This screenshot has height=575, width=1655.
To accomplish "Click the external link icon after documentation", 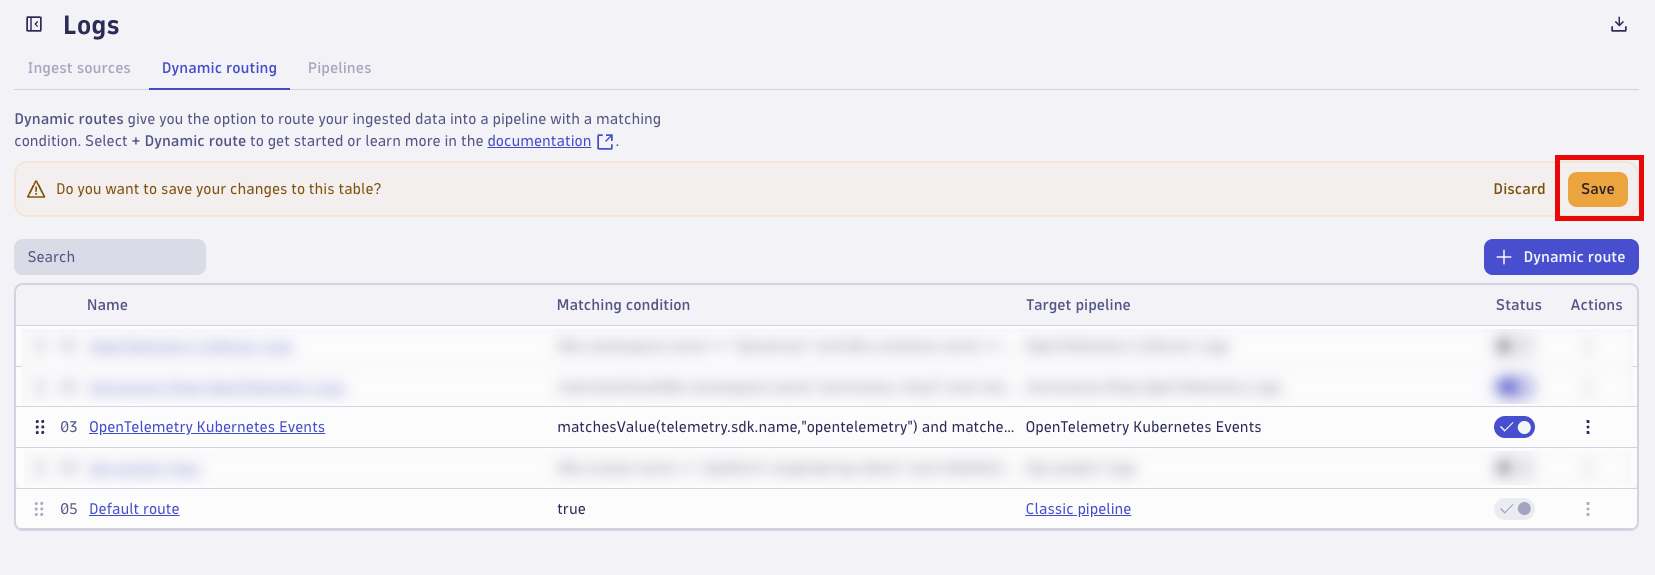I will click(x=605, y=142).
